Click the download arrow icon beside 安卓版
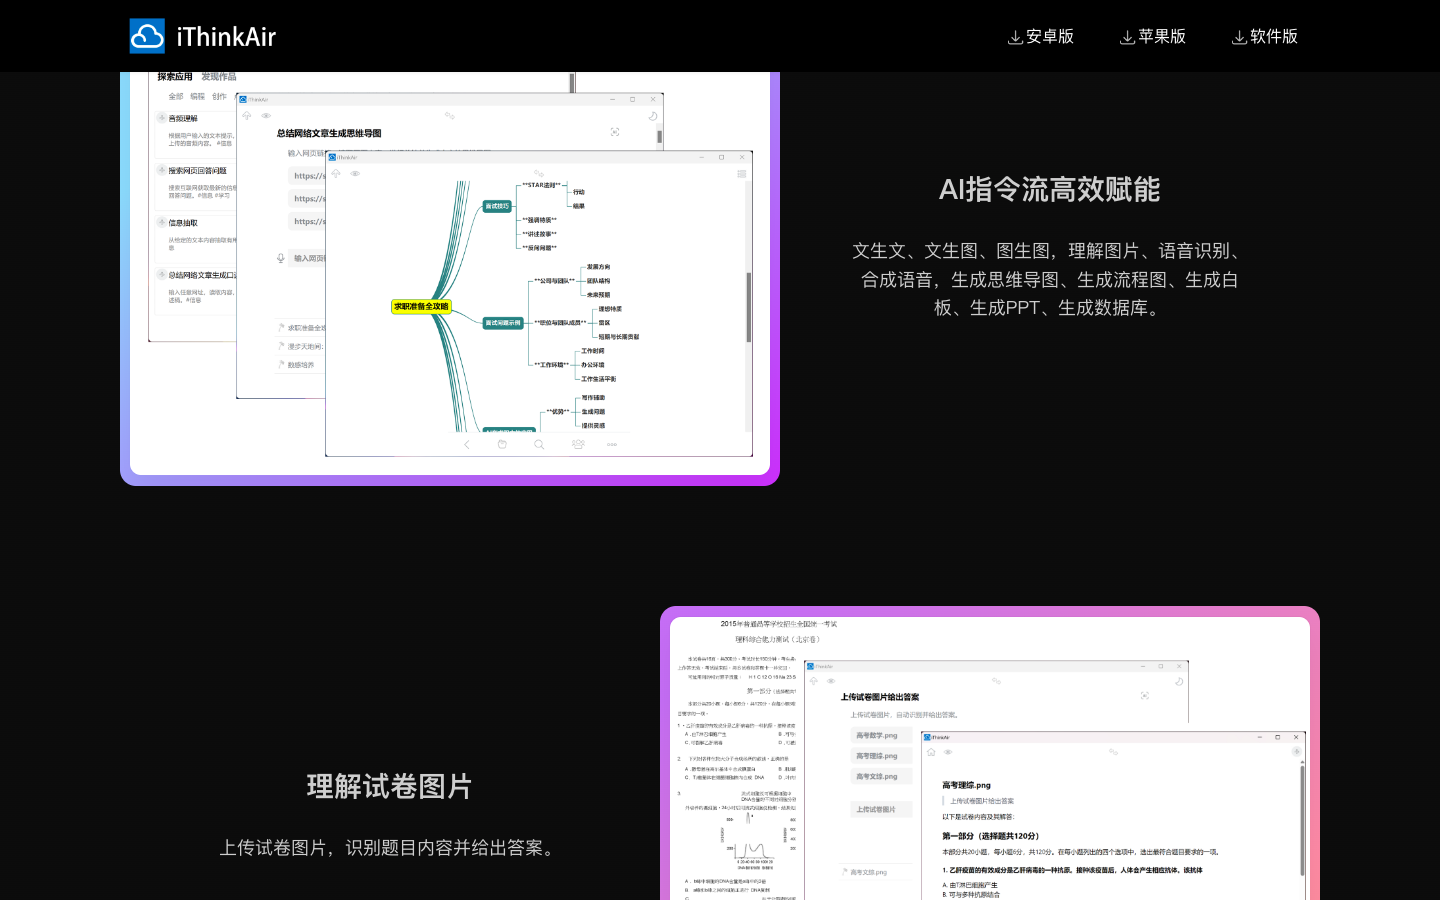 tap(1015, 37)
